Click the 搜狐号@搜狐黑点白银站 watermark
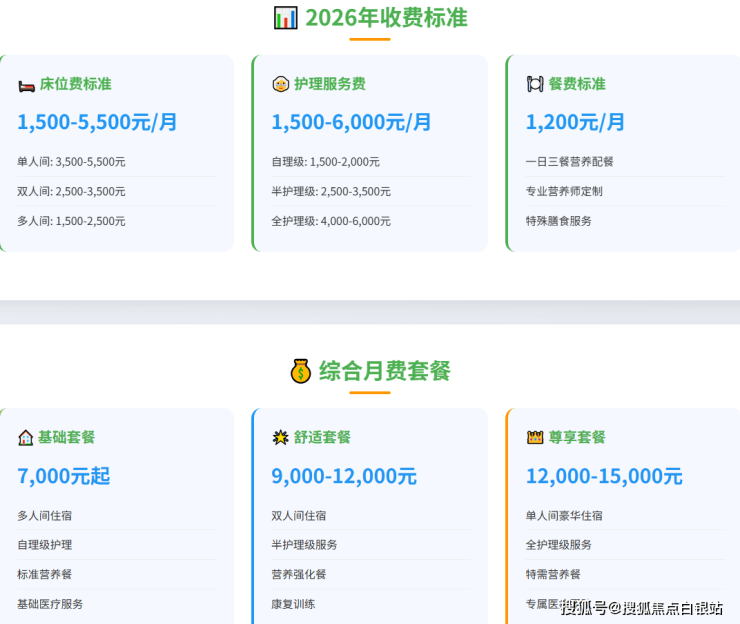Image resolution: width=740 pixels, height=624 pixels. pos(641,607)
